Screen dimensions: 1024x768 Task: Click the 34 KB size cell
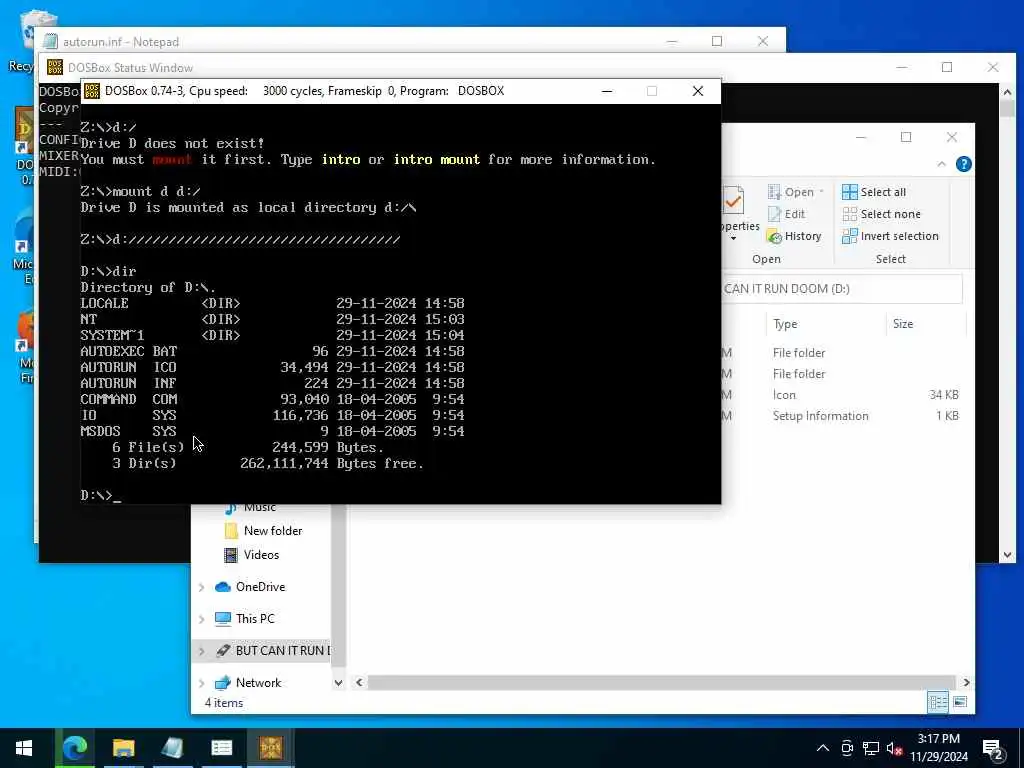pos(944,394)
